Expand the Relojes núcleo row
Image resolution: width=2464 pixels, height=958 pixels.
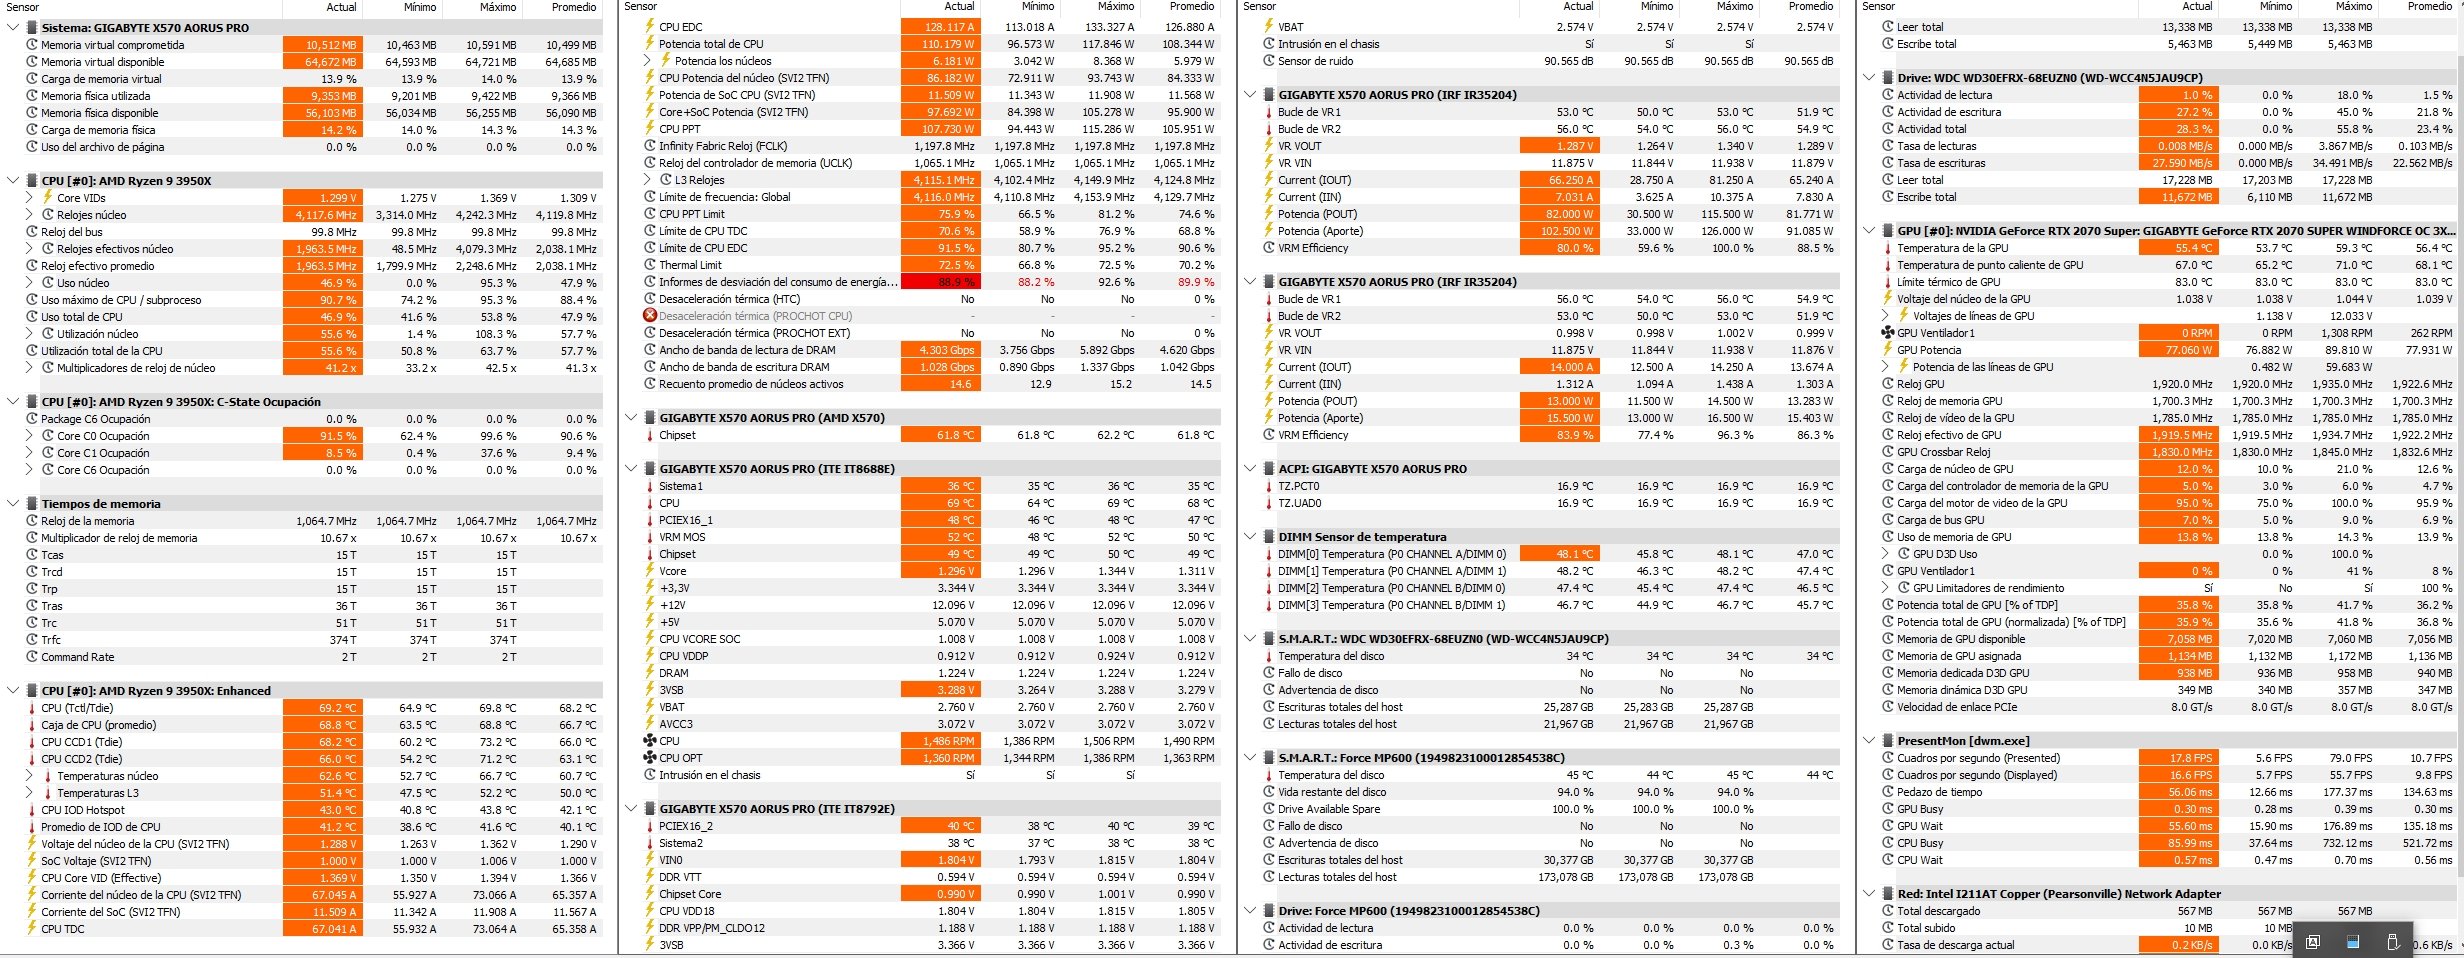click(29, 215)
